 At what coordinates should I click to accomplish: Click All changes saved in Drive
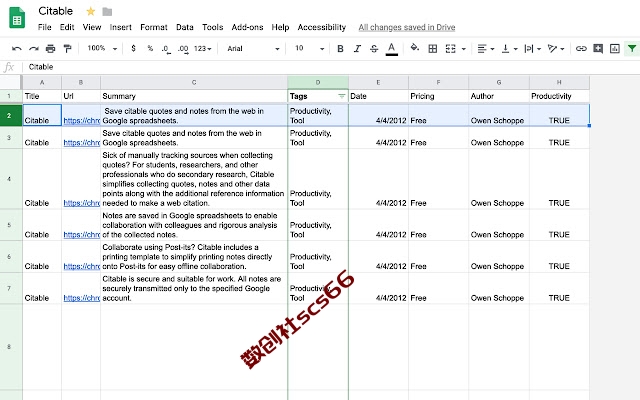coord(407,27)
